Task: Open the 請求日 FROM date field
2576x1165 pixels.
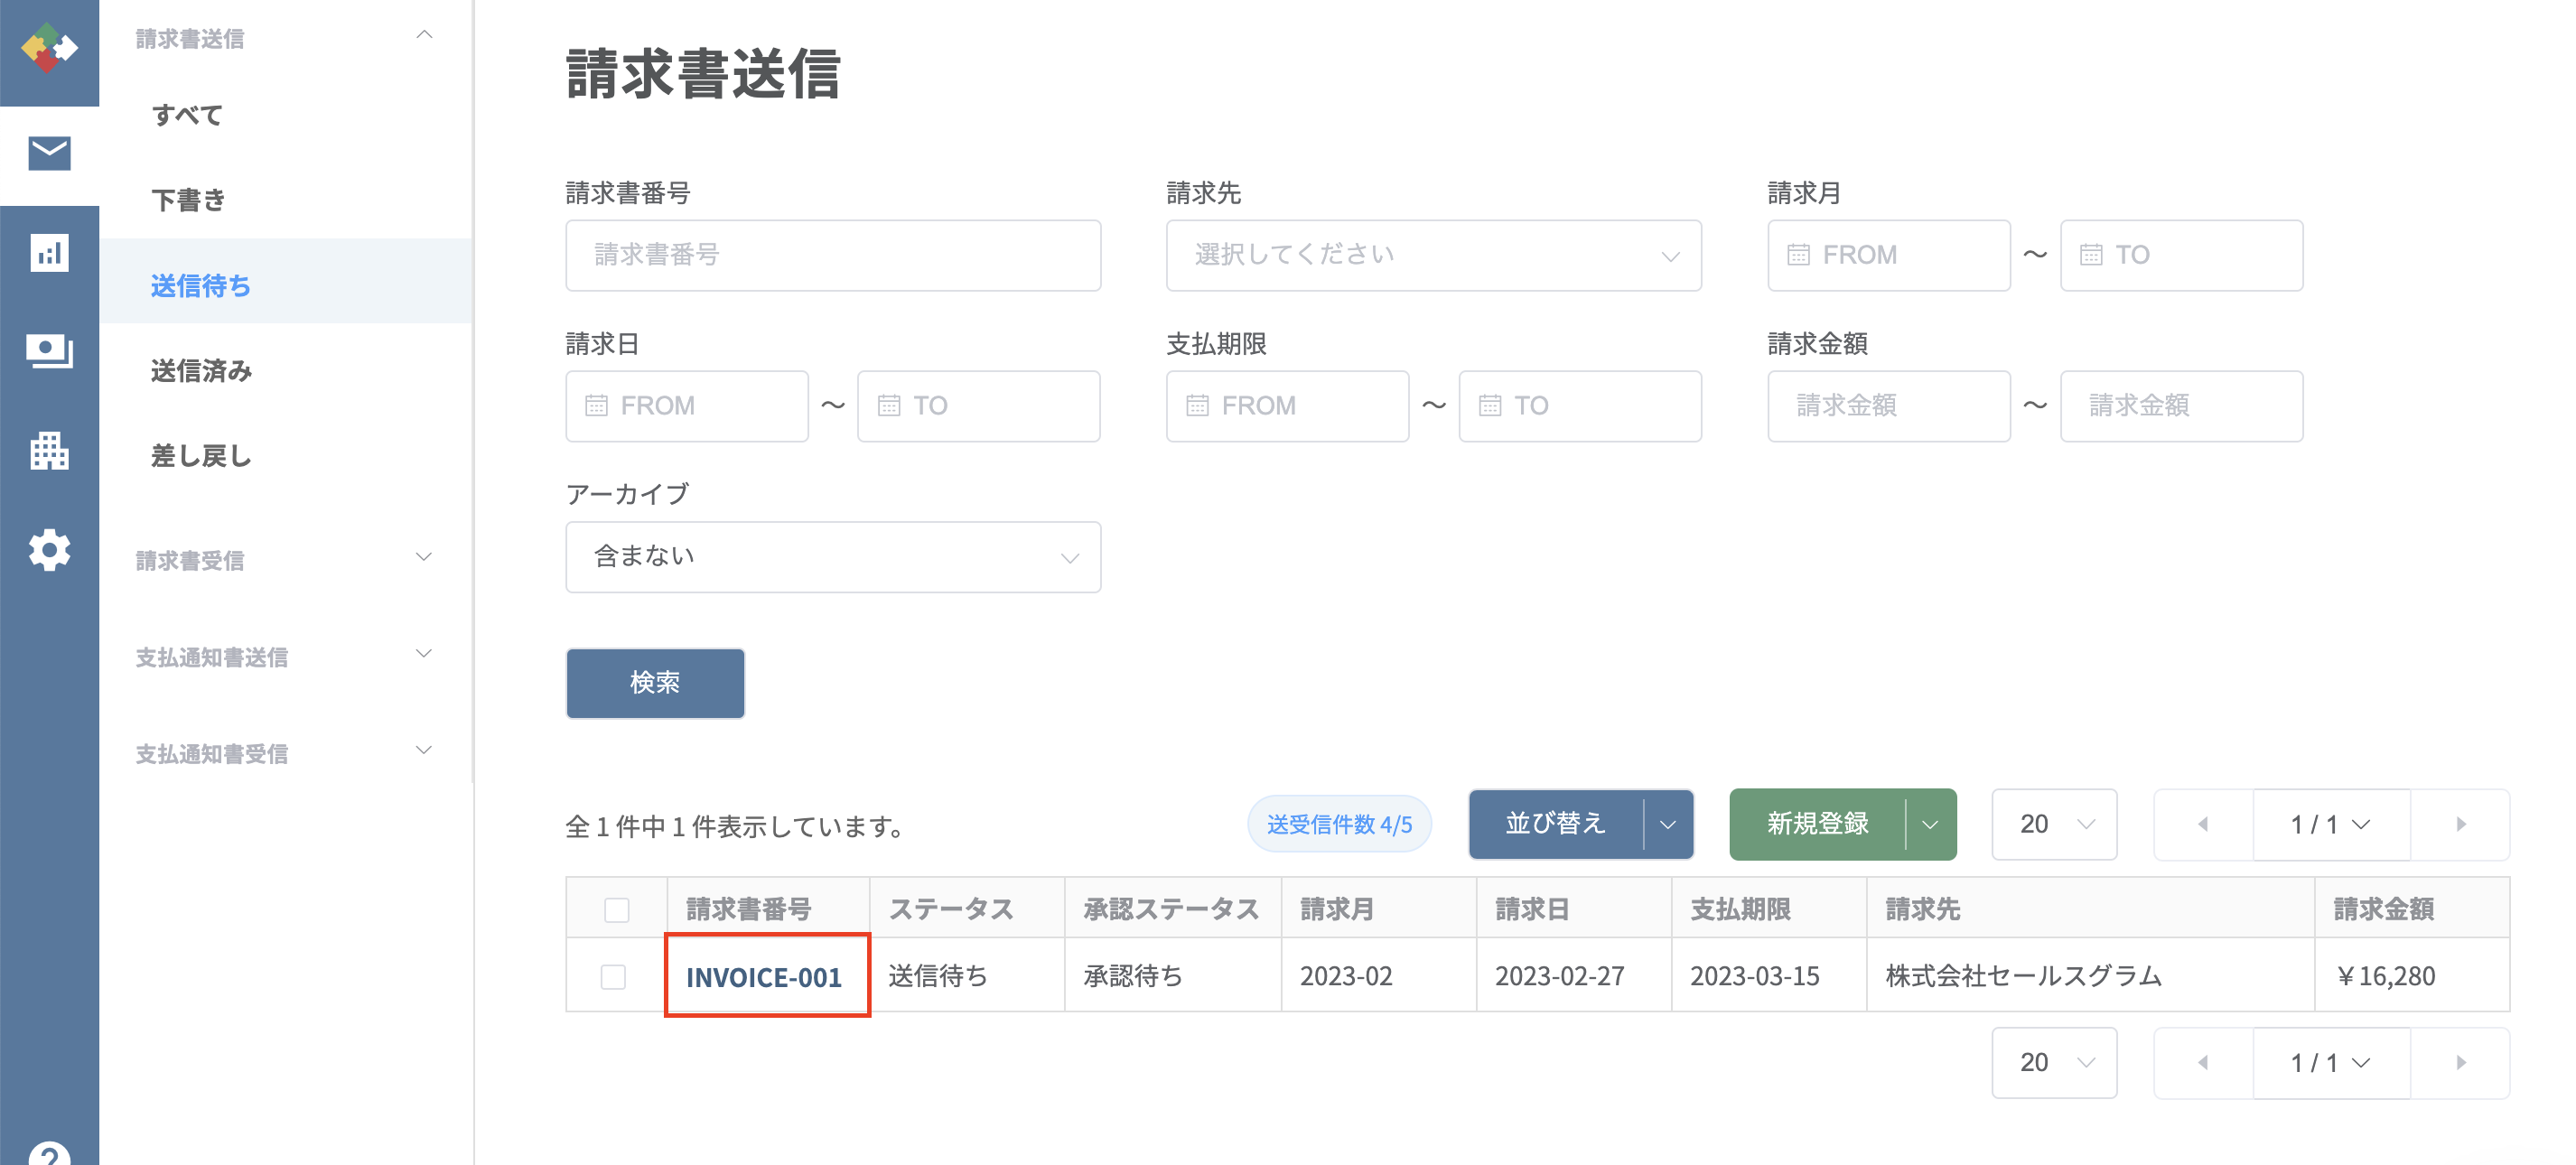Action: pyautogui.click(x=687, y=406)
